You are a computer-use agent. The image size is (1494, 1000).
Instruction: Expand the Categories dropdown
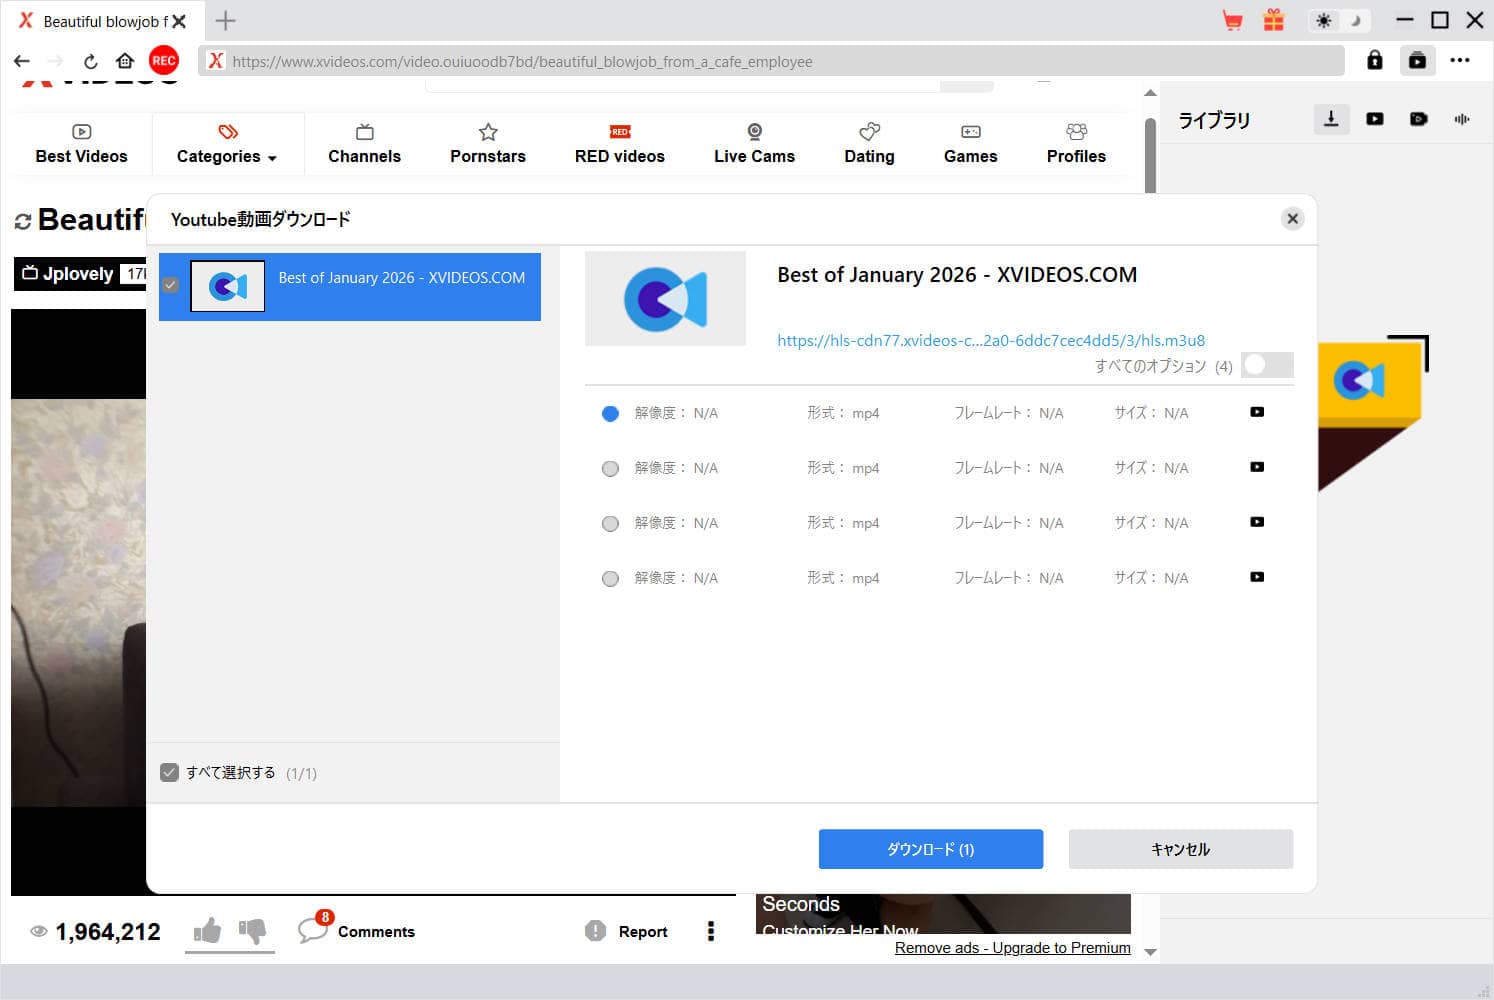pyautogui.click(x=227, y=144)
